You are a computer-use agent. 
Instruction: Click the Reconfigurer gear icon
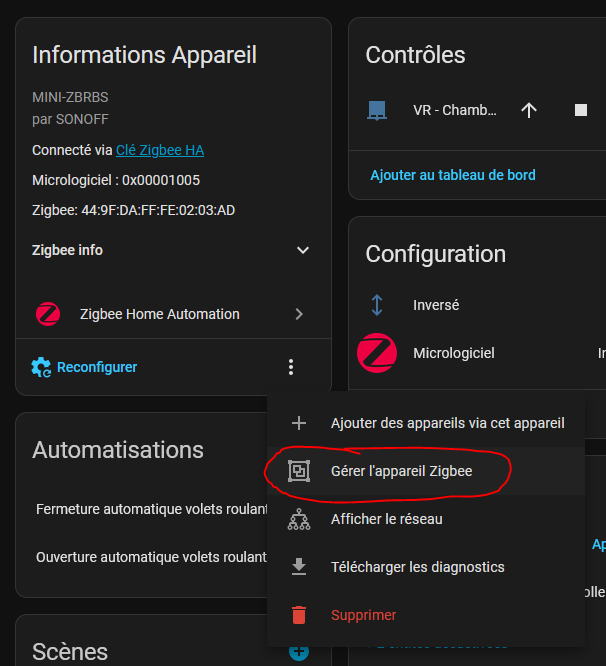coord(41,367)
